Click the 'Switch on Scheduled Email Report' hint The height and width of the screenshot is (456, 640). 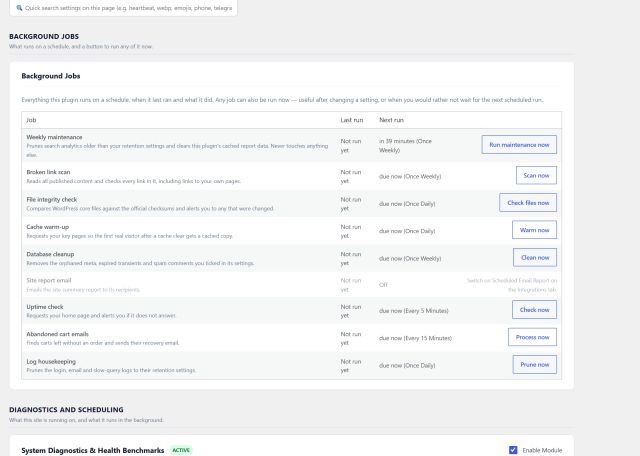[x=512, y=285]
